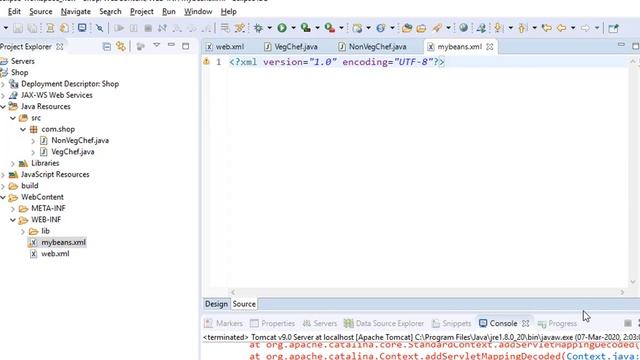640x360 pixels.
Task: Click the Next Annotation icon
Action: click(x=498, y=28)
